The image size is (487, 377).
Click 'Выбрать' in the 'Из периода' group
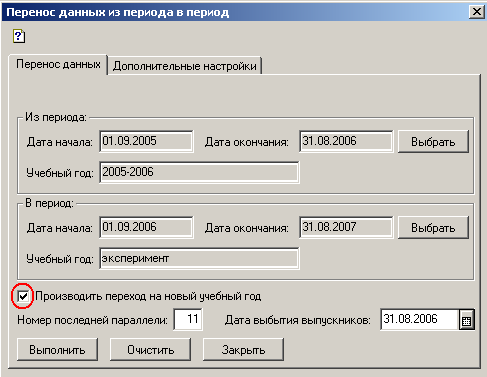[433, 142]
